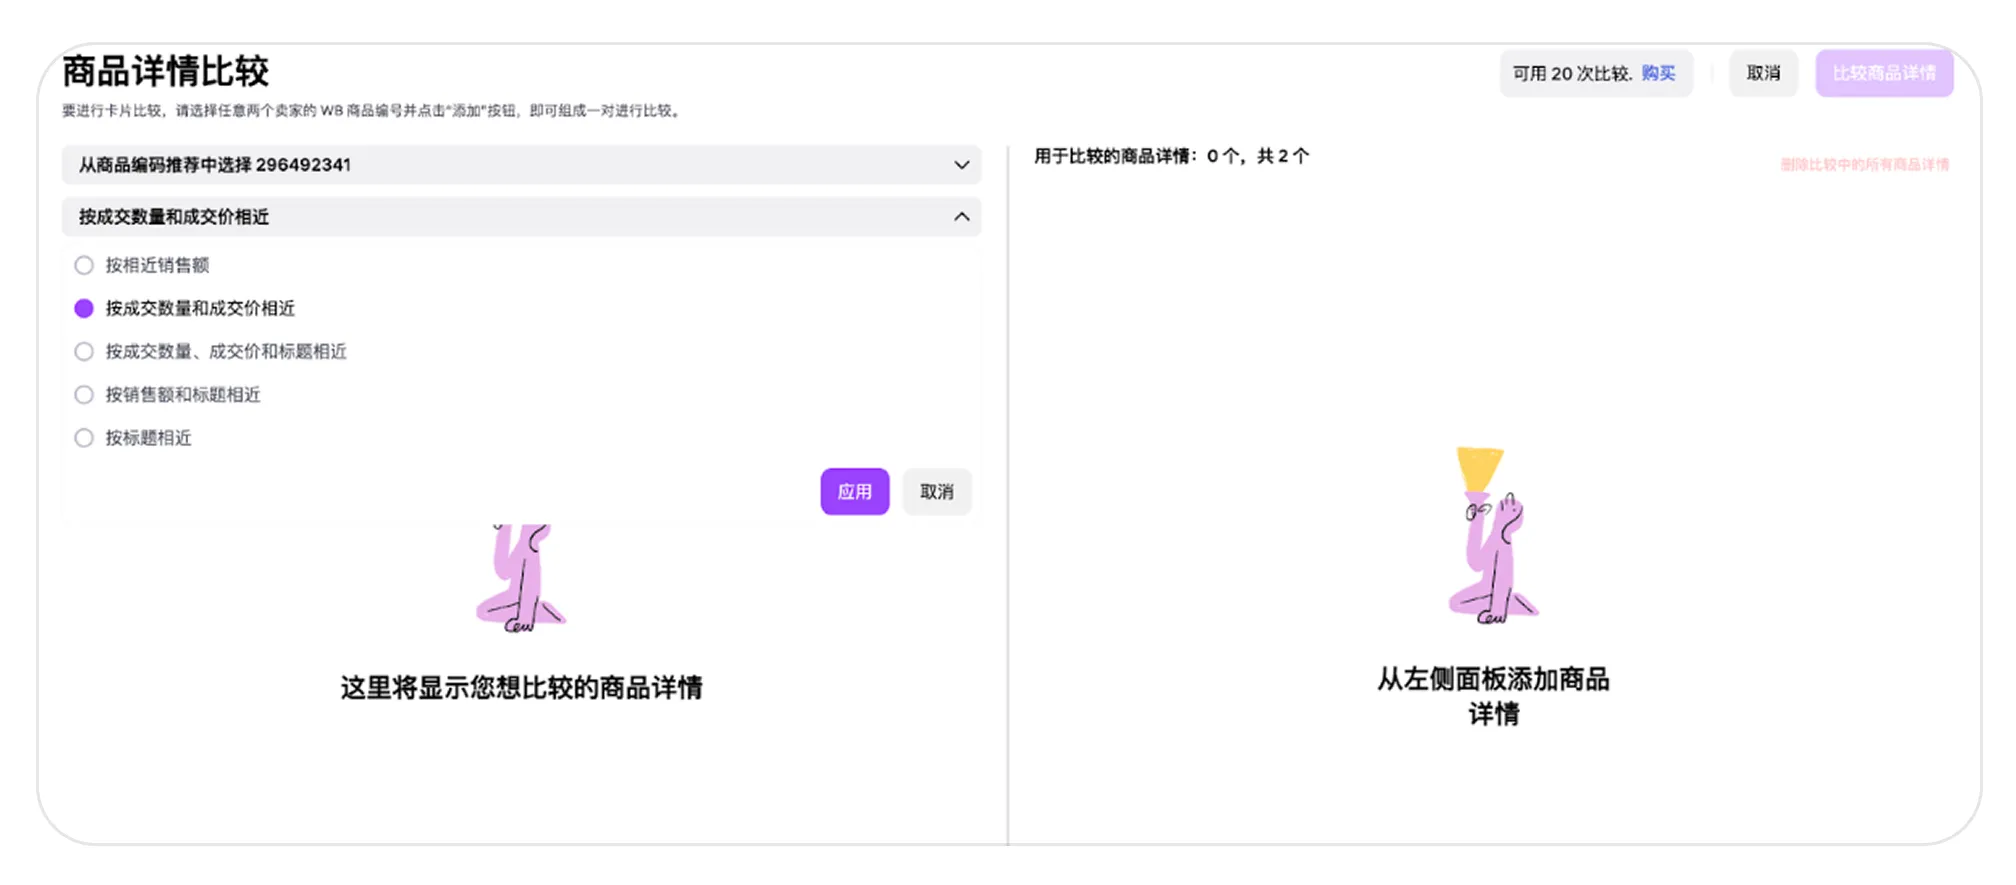Choose the 按标题相近 radio option

click(x=84, y=438)
